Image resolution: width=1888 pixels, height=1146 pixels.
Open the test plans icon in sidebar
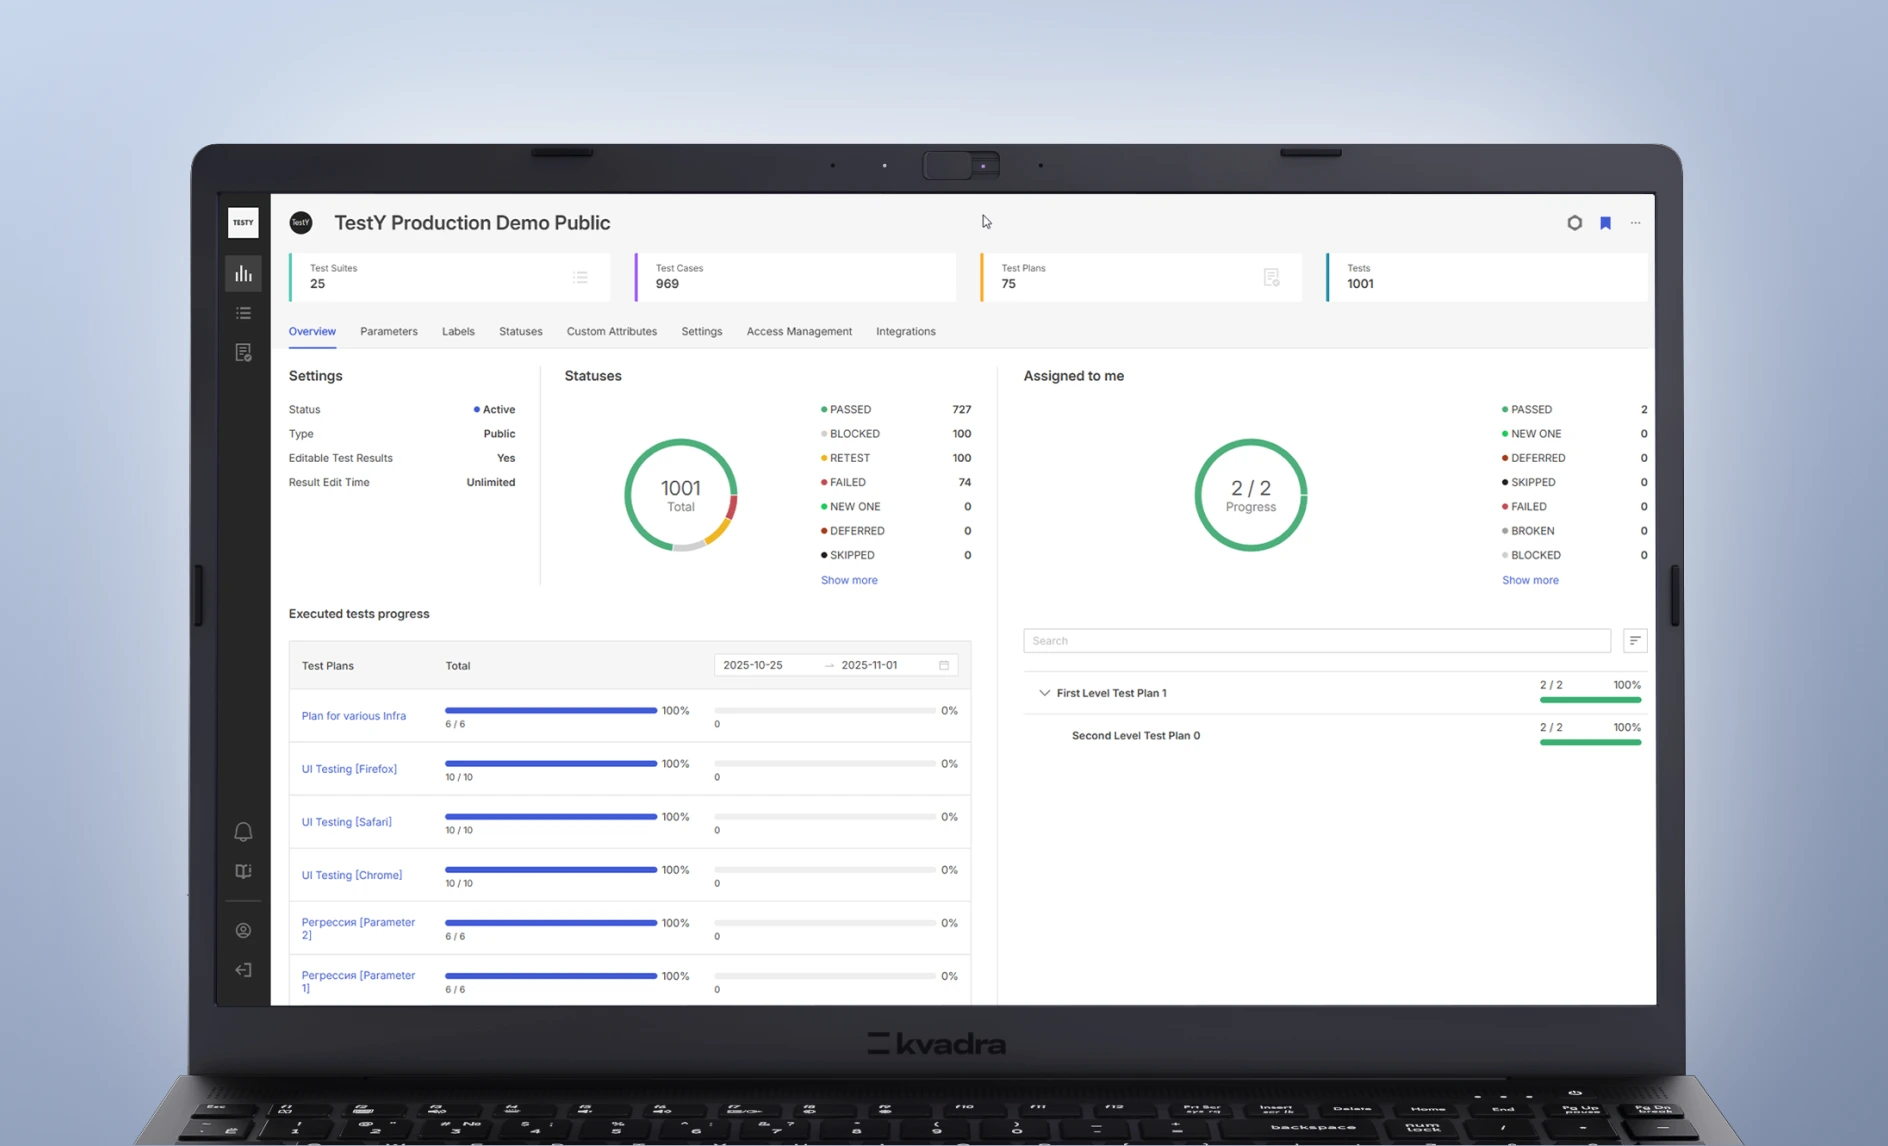pos(243,353)
